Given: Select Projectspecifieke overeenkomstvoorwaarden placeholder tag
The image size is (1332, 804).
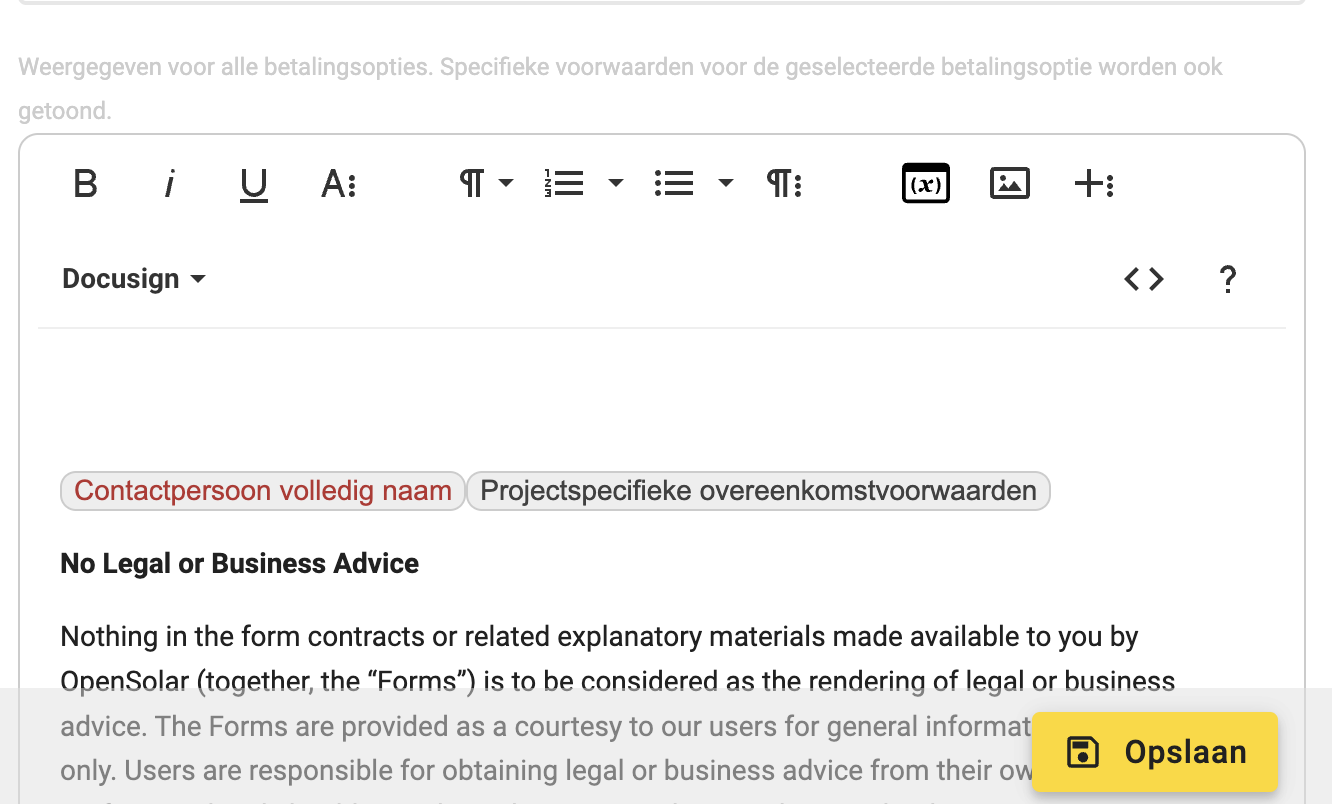Looking at the screenshot, I should (x=758, y=491).
